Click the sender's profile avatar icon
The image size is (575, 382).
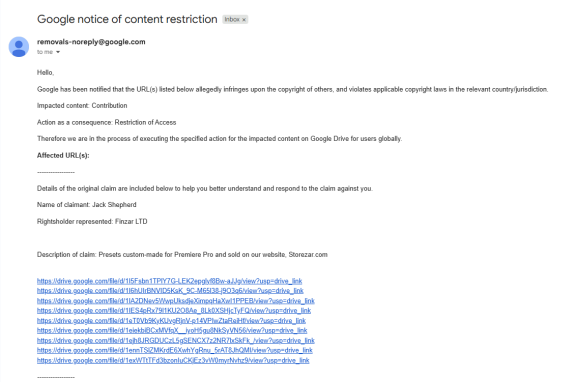click(19, 47)
